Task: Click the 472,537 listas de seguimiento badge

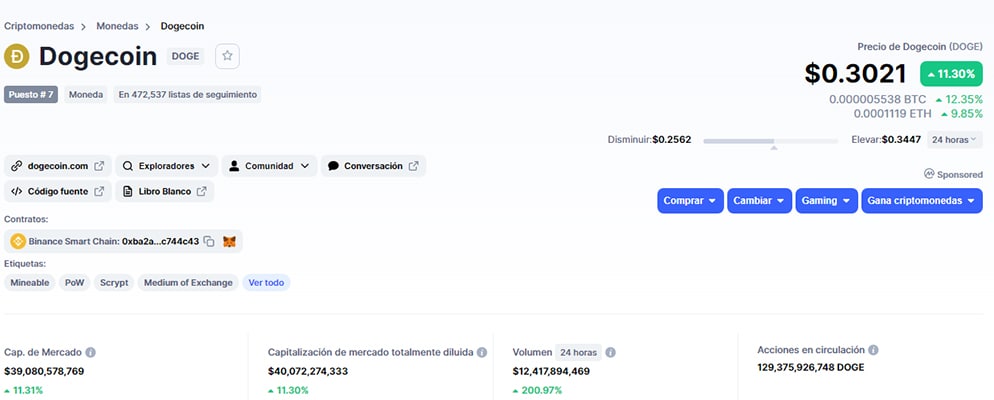Action: (x=188, y=94)
